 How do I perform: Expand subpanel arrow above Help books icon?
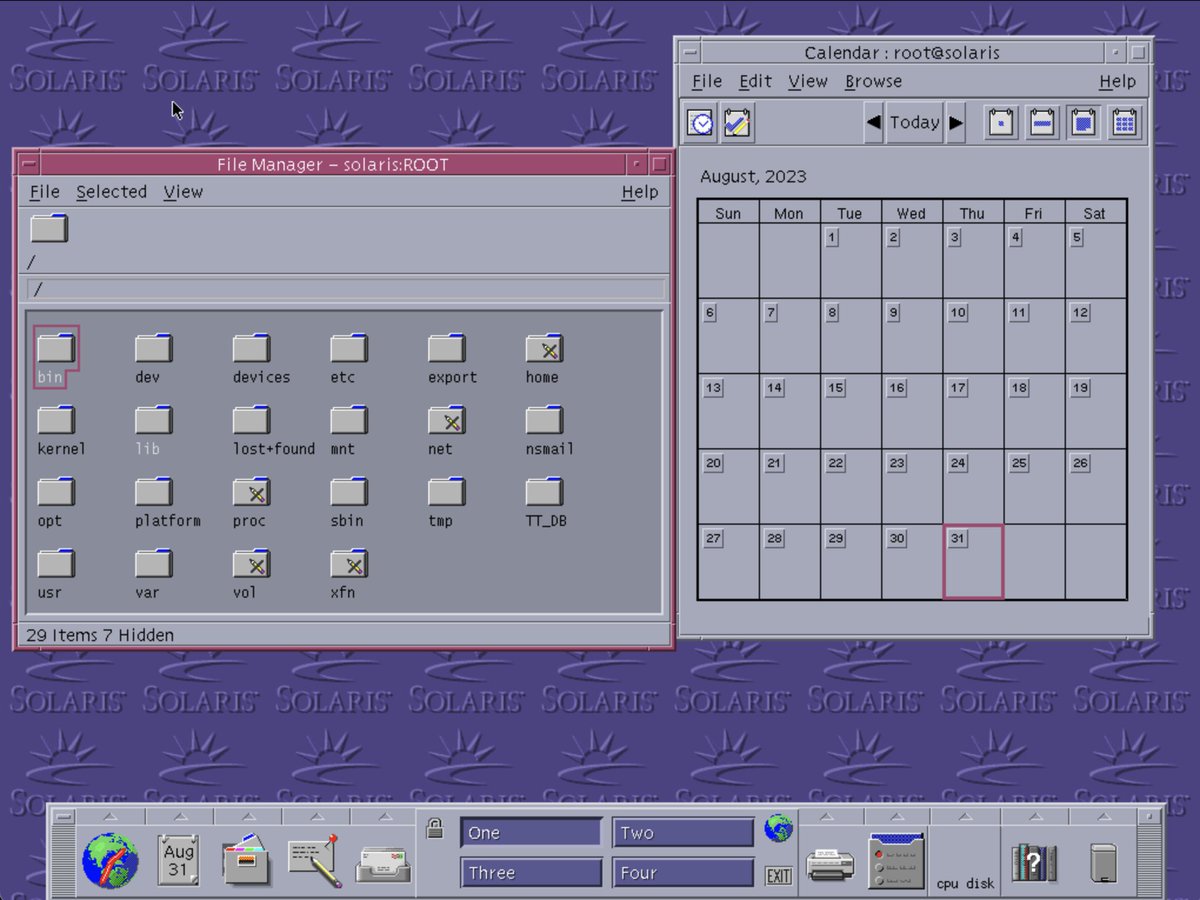pos(1034,816)
